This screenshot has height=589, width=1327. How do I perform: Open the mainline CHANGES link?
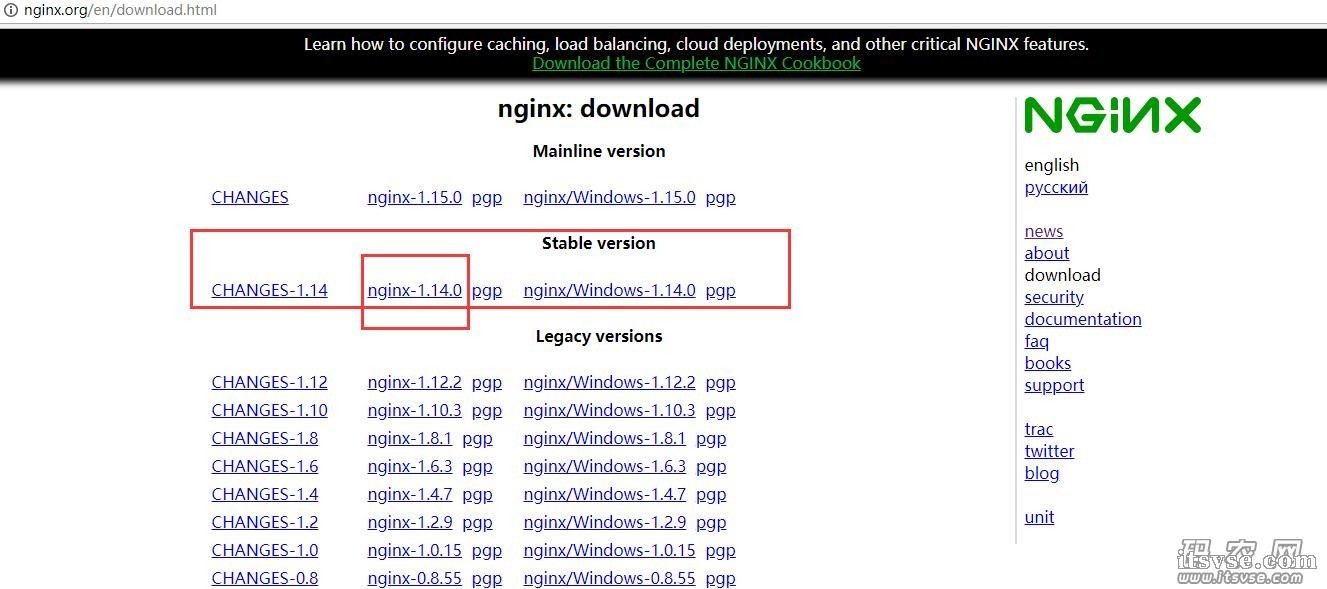(250, 197)
